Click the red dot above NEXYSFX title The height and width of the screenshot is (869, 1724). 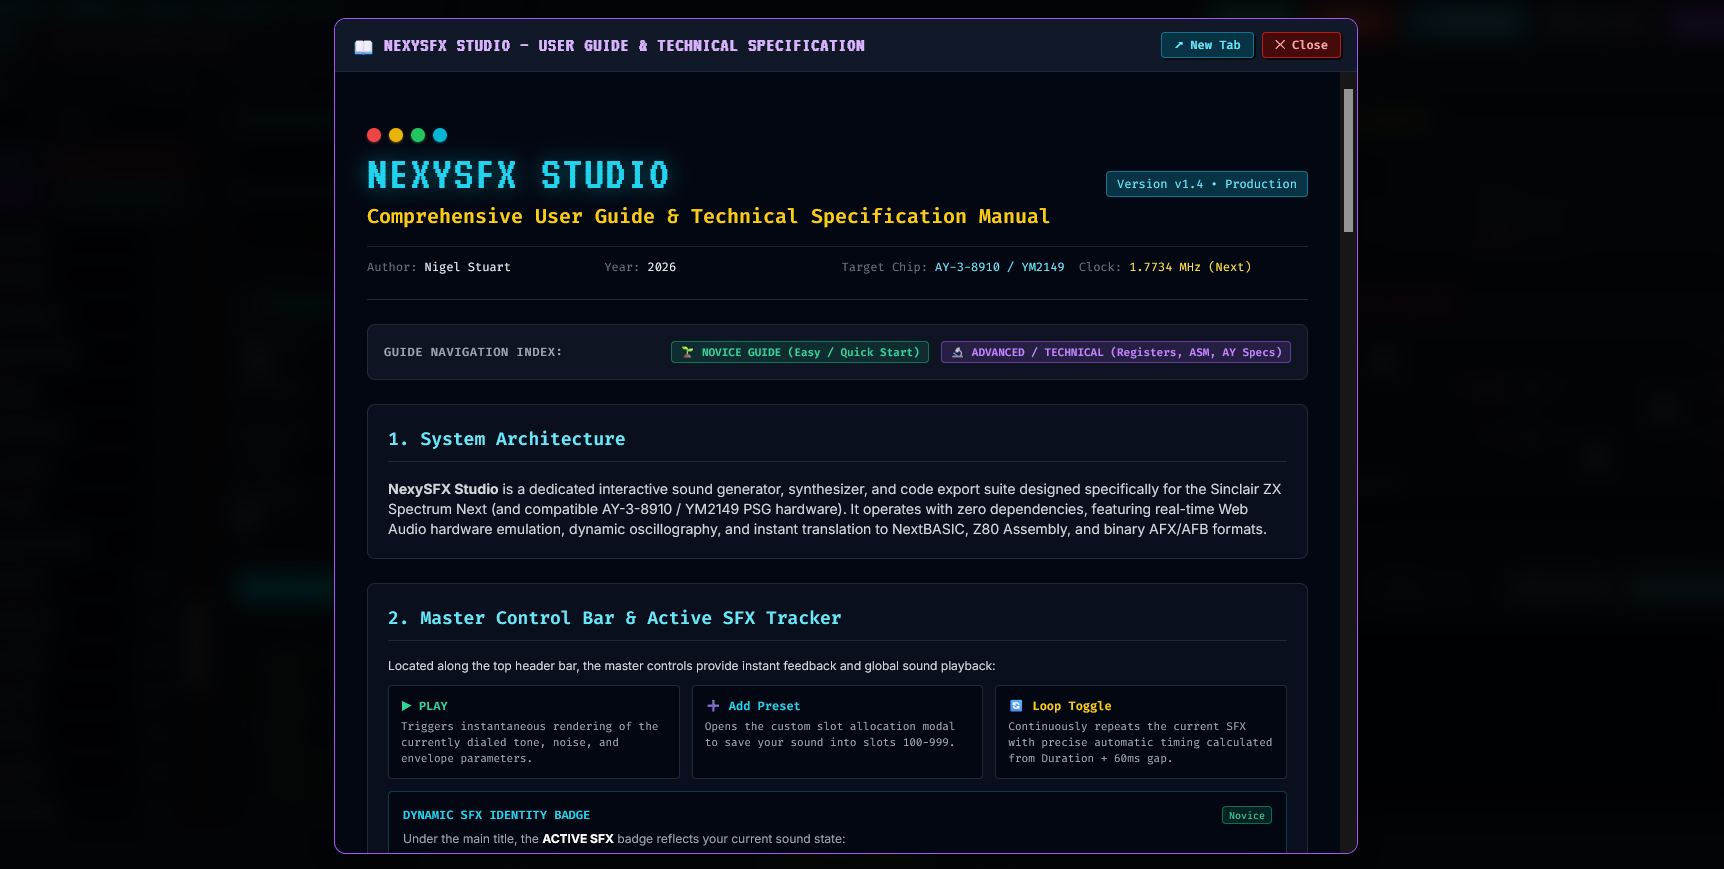pyautogui.click(x=374, y=135)
